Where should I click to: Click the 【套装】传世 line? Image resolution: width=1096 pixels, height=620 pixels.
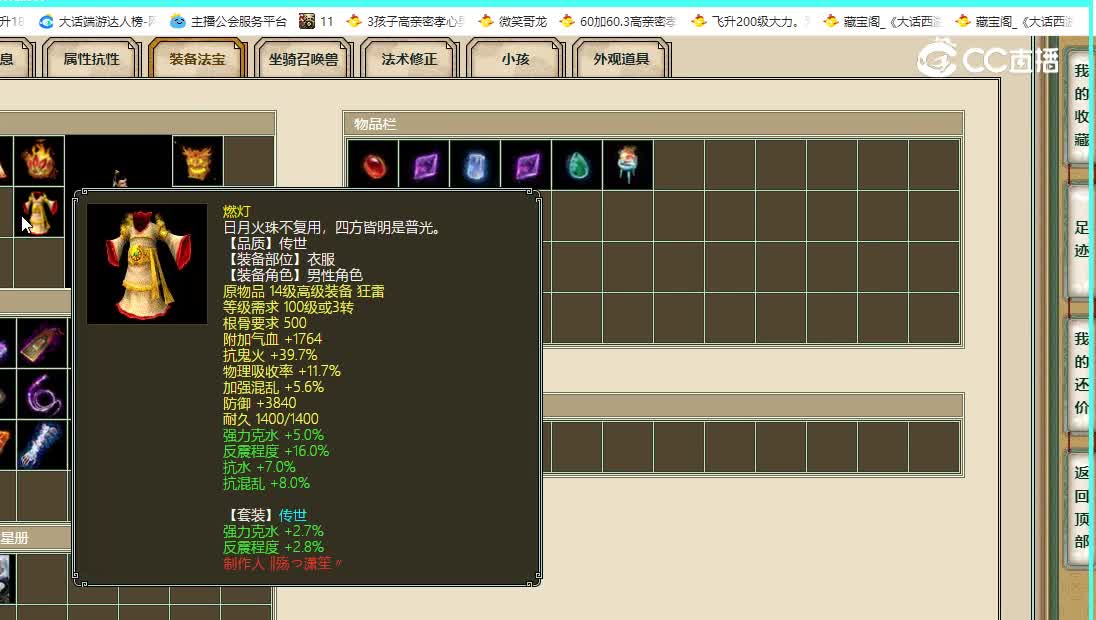pyautogui.click(x=266, y=516)
